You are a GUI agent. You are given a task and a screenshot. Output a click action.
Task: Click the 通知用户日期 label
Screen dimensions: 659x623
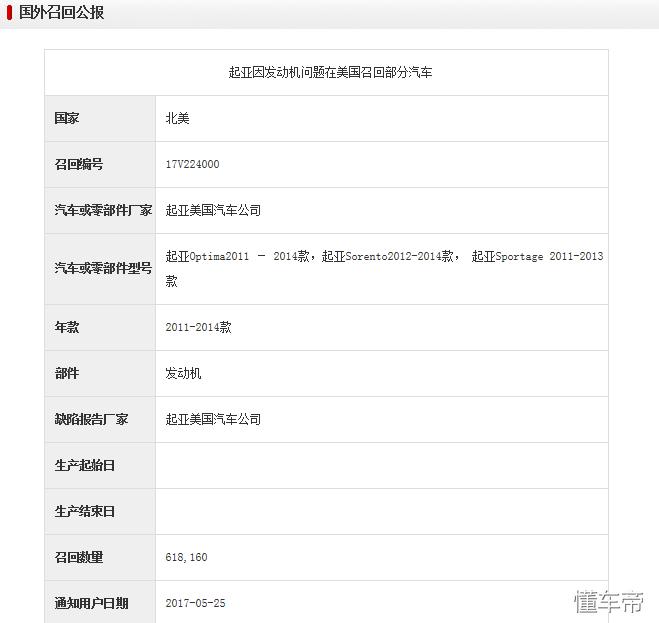pos(91,603)
